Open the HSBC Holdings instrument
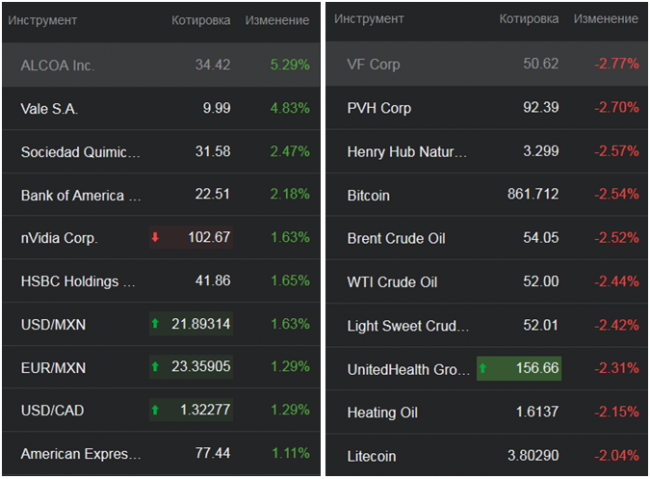Image resolution: width=650 pixels, height=479 pixels. (78, 281)
